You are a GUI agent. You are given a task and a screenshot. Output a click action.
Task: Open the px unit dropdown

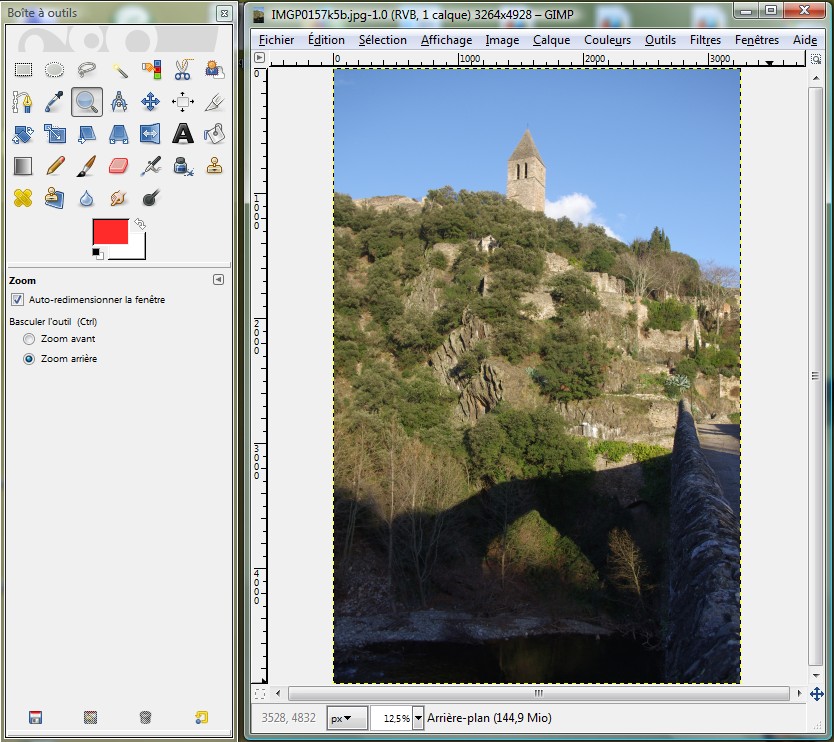coord(347,718)
